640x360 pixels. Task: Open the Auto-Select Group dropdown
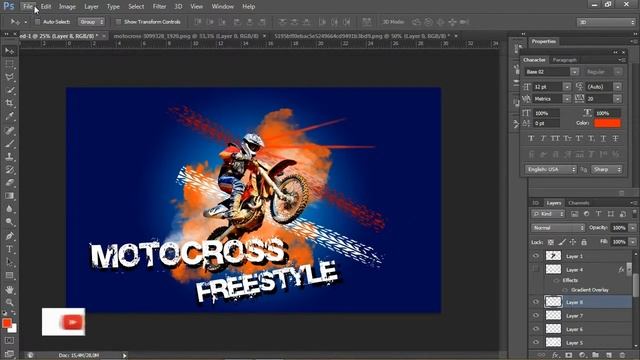coord(91,22)
